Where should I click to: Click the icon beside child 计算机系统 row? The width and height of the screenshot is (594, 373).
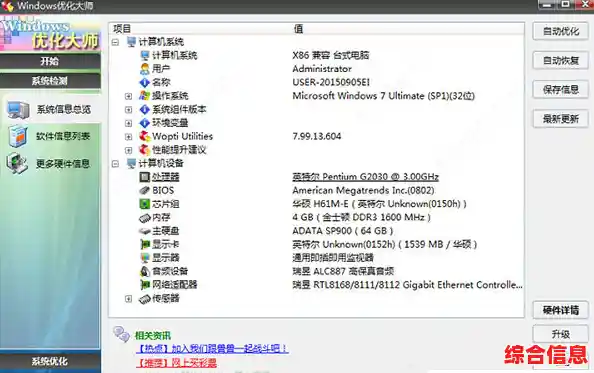144,55
